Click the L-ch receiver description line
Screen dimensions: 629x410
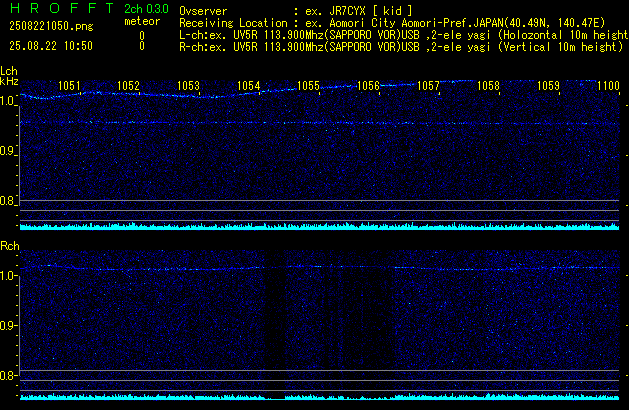(x=404, y=35)
